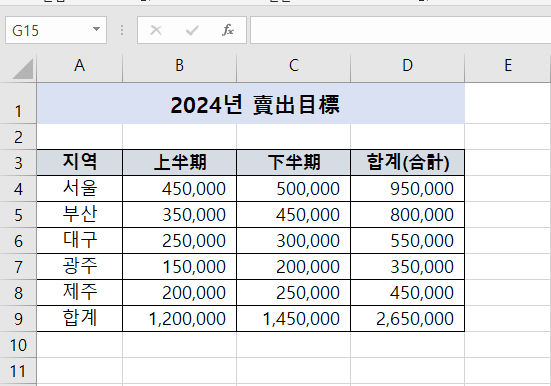
Task: Click 서울 total value 950,000
Action: coord(408,188)
